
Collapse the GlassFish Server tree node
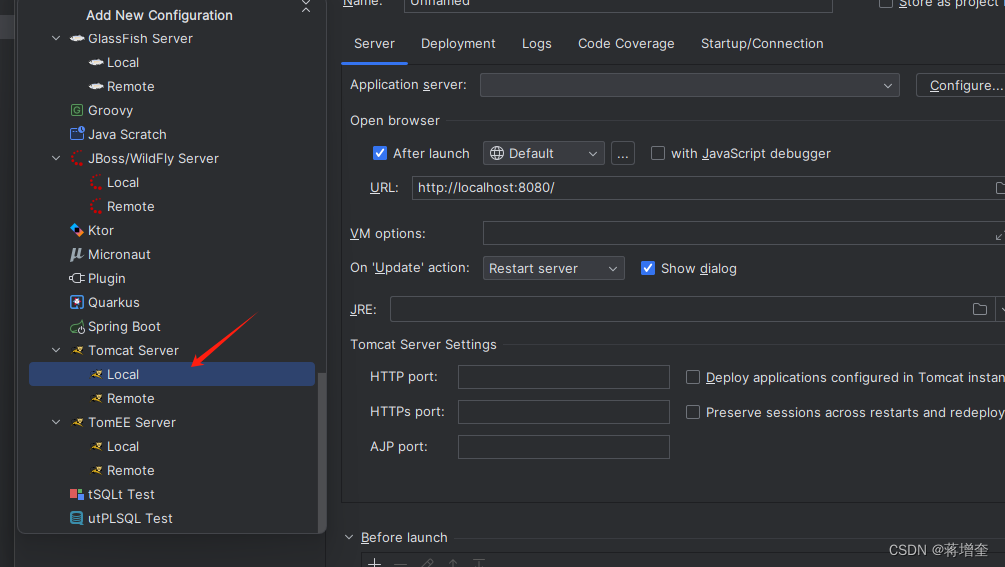56,38
